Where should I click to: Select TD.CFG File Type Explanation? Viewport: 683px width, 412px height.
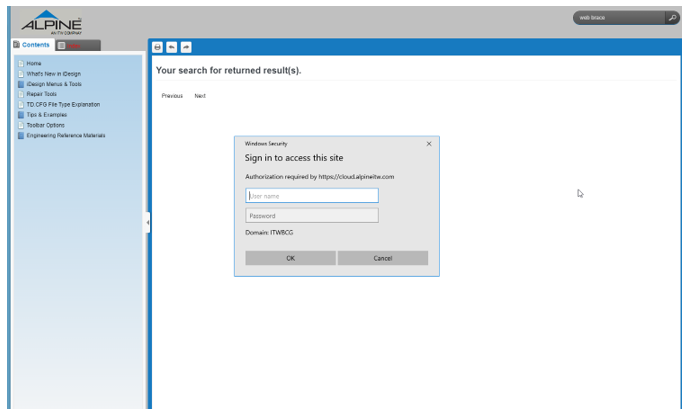click(x=62, y=104)
